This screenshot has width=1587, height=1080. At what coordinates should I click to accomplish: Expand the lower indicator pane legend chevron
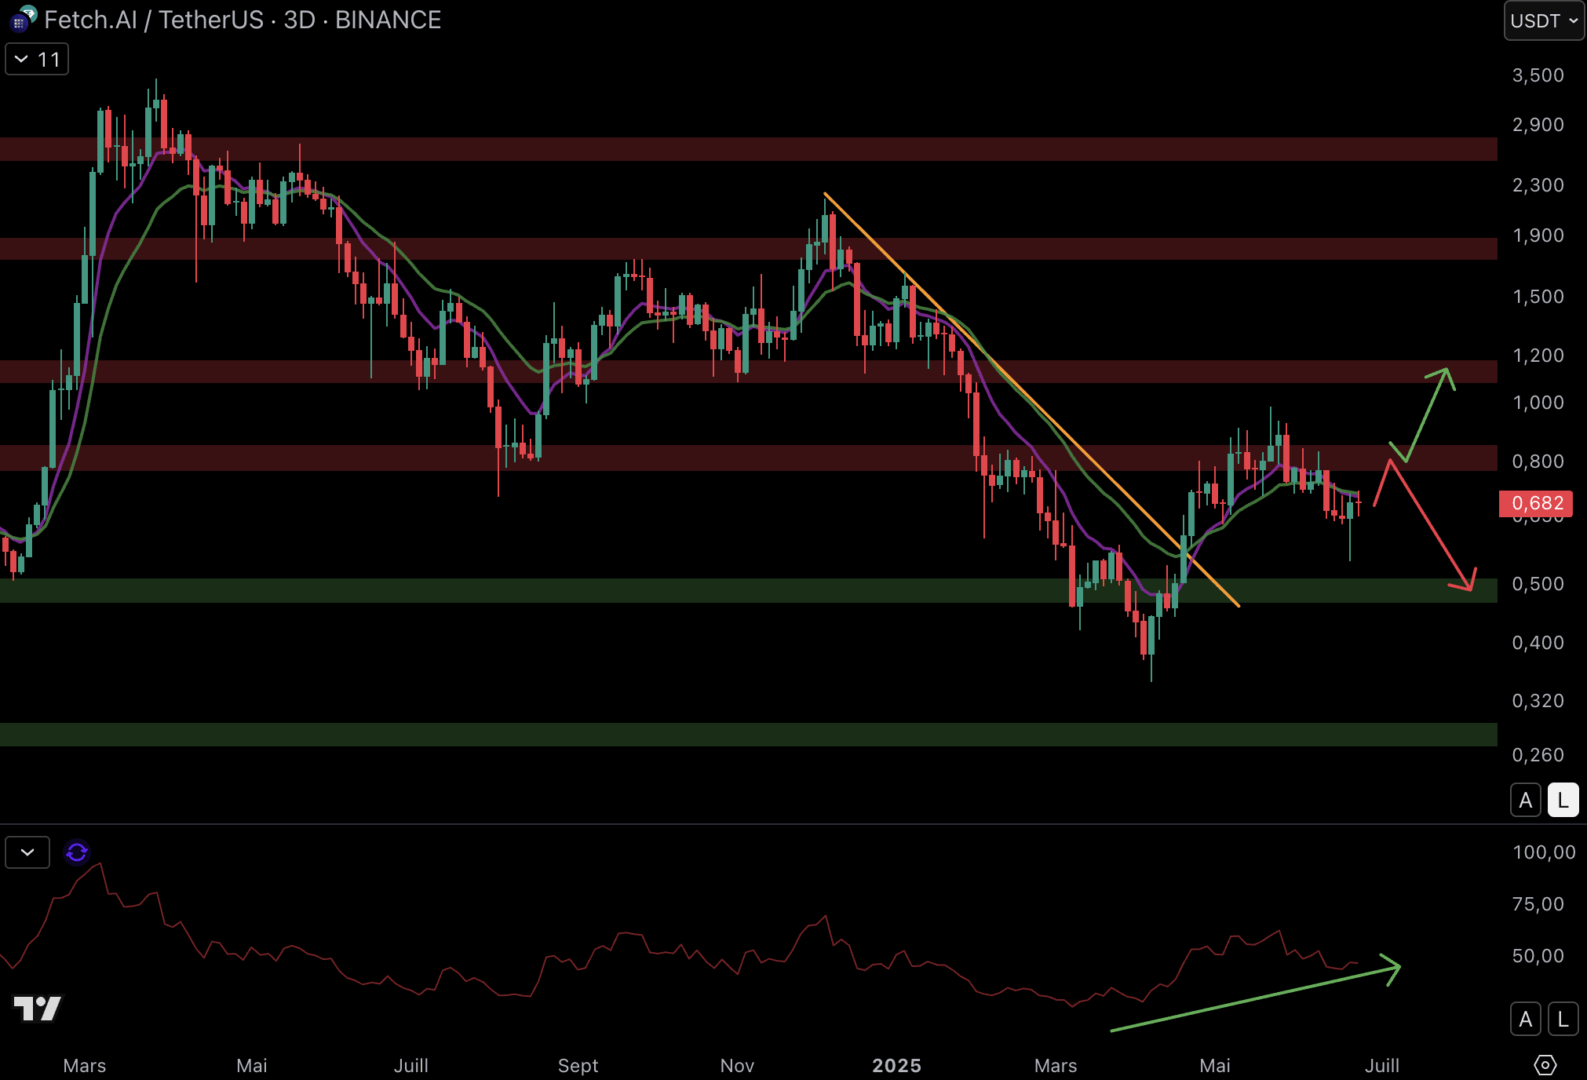[28, 852]
